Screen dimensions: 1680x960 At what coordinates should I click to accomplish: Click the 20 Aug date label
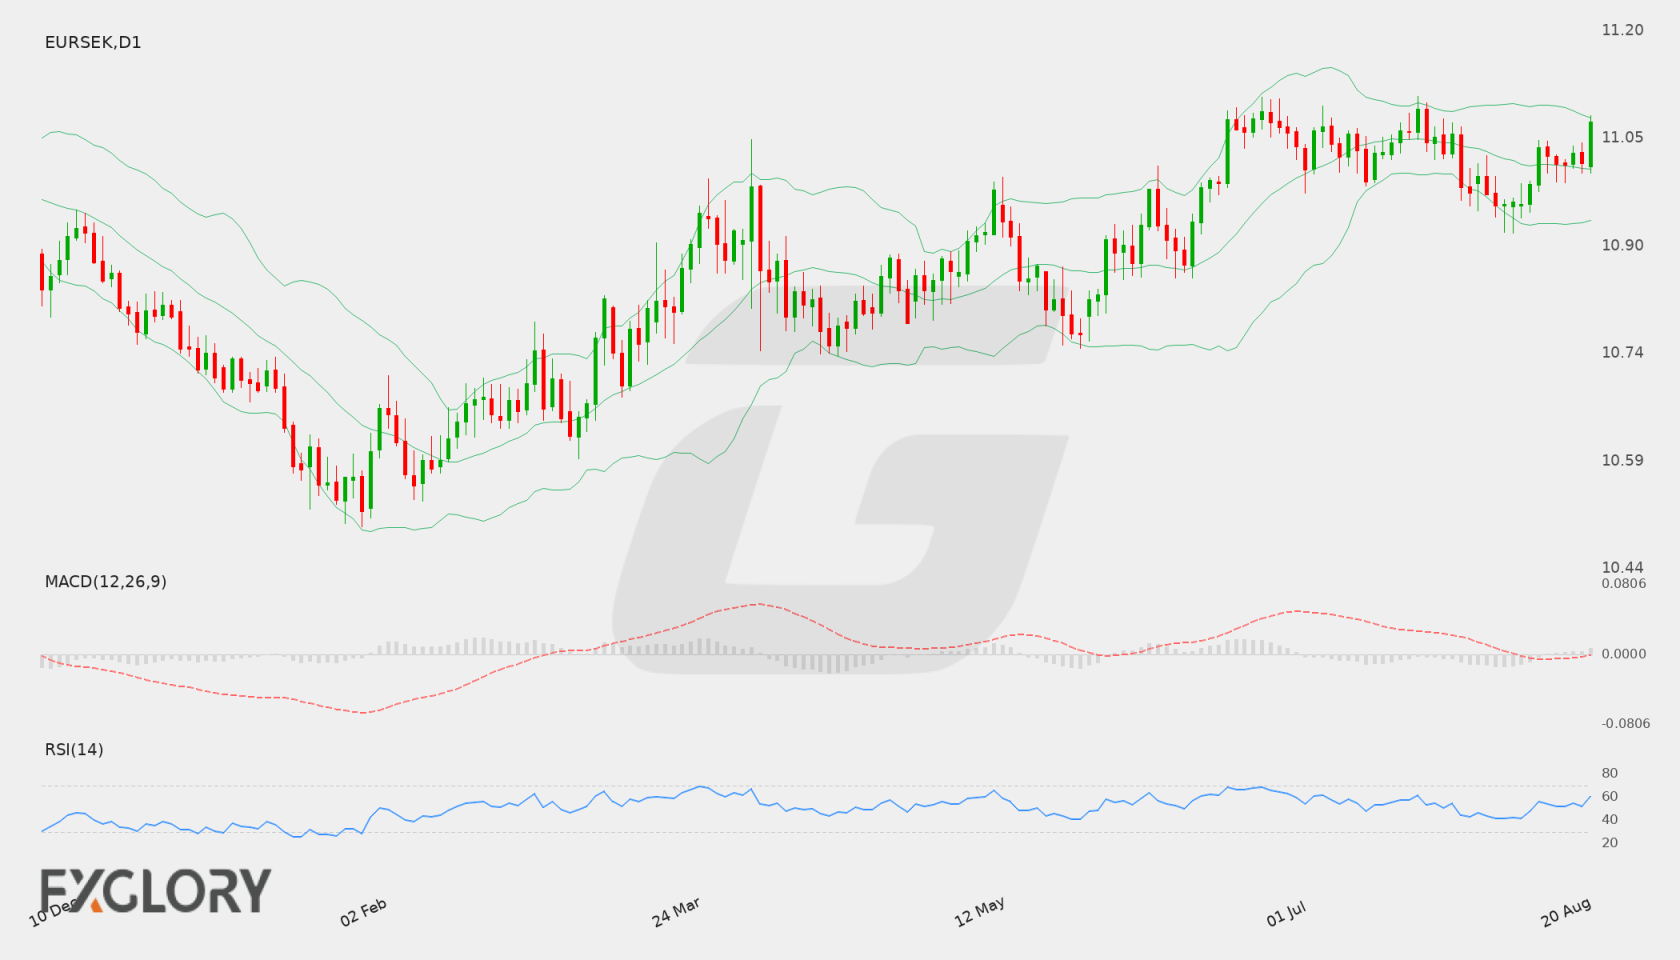[x=1566, y=912]
